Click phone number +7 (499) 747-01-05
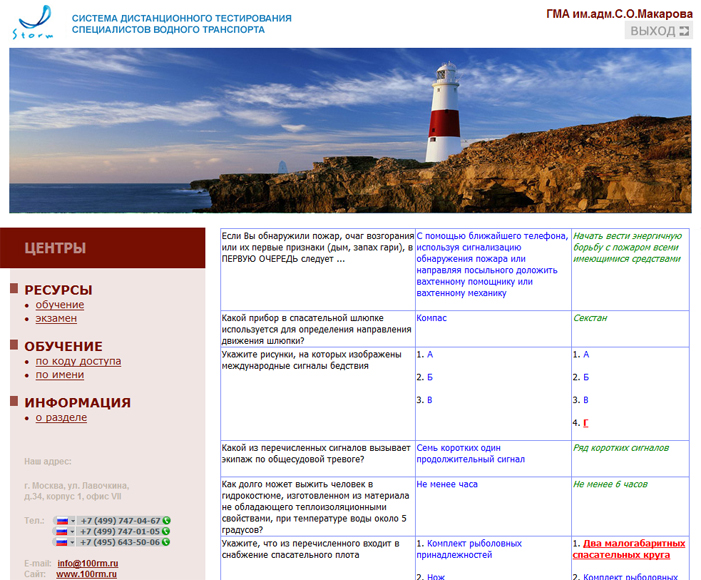Screen dimensions: 701x580 [x=120, y=531]
